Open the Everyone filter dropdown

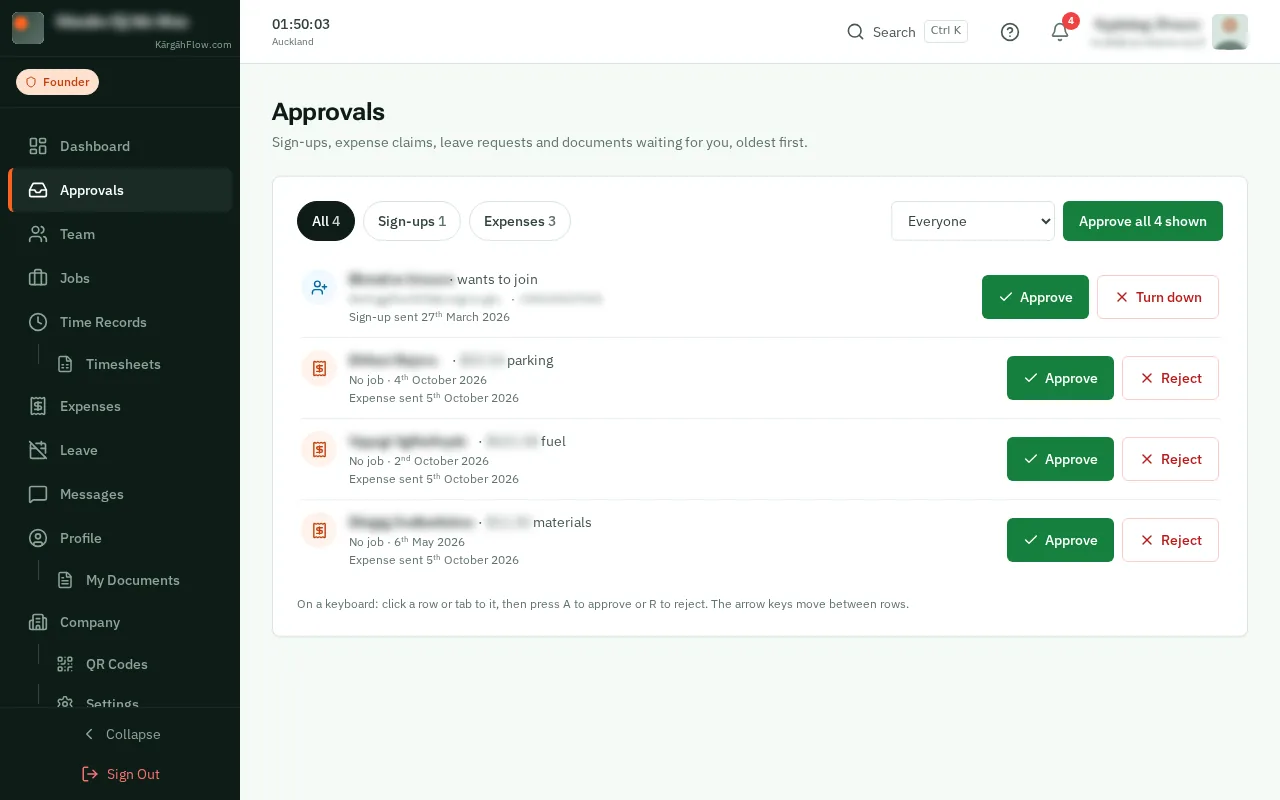click(x=973, y=221)
